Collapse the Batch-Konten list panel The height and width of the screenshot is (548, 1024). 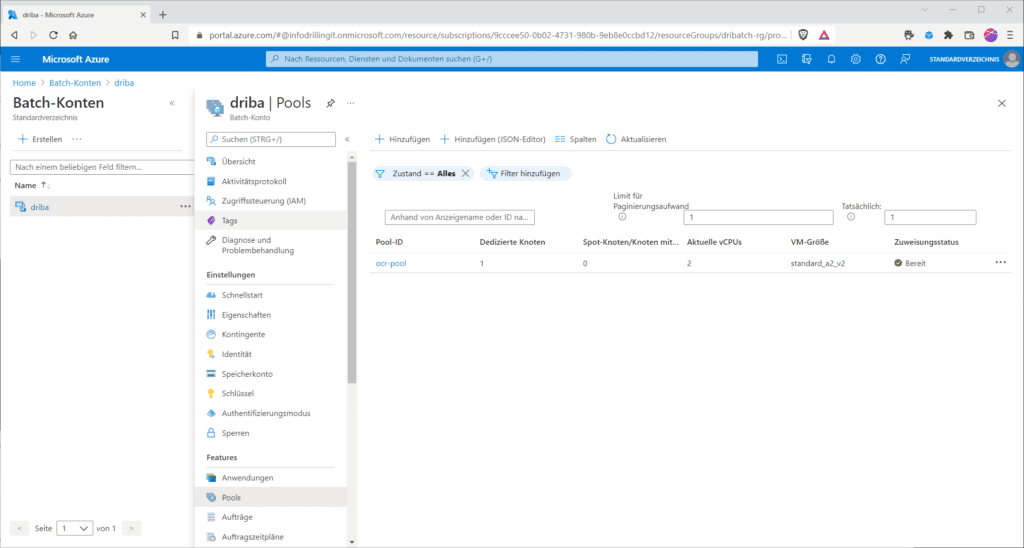pos(172,103)
